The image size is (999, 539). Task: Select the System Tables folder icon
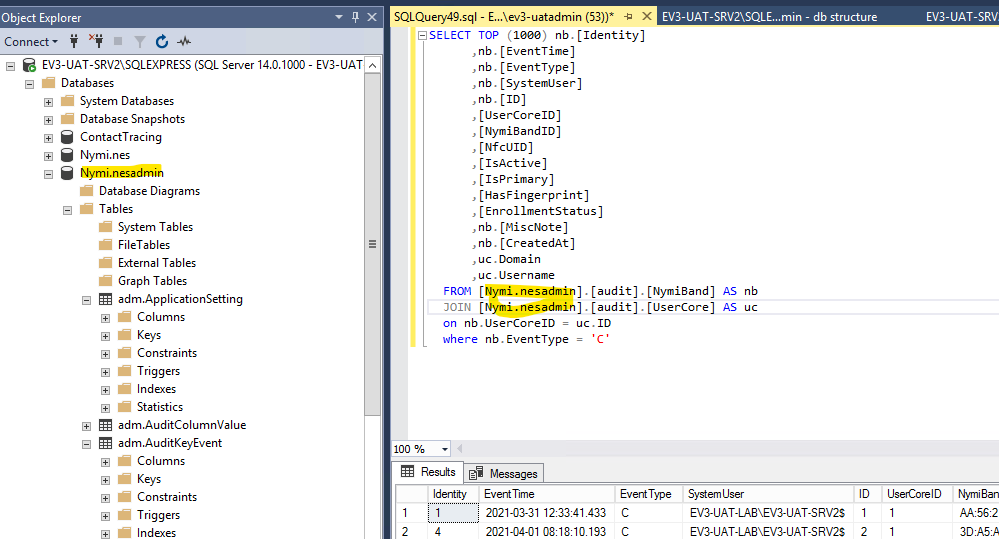pos(106,227)
